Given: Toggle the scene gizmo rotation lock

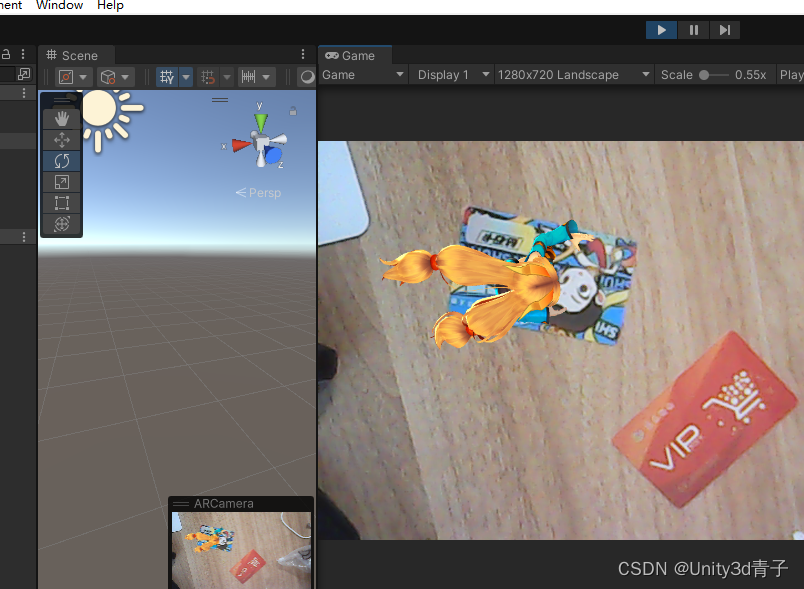Looking at the screenshot, I should click(x=293, y=111).
